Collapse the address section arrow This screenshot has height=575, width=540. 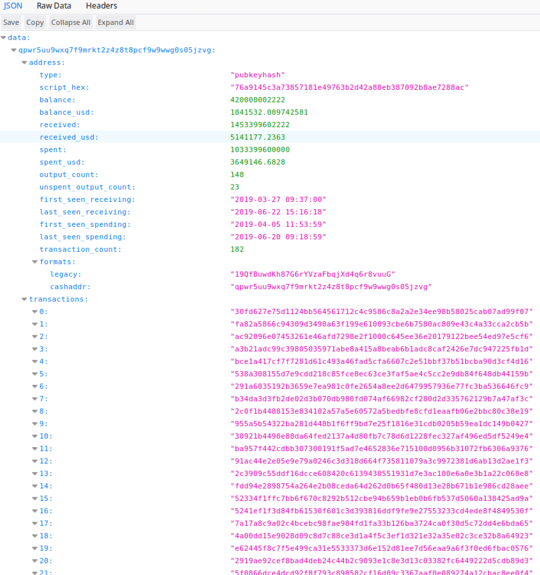click(x=24, y=62)
